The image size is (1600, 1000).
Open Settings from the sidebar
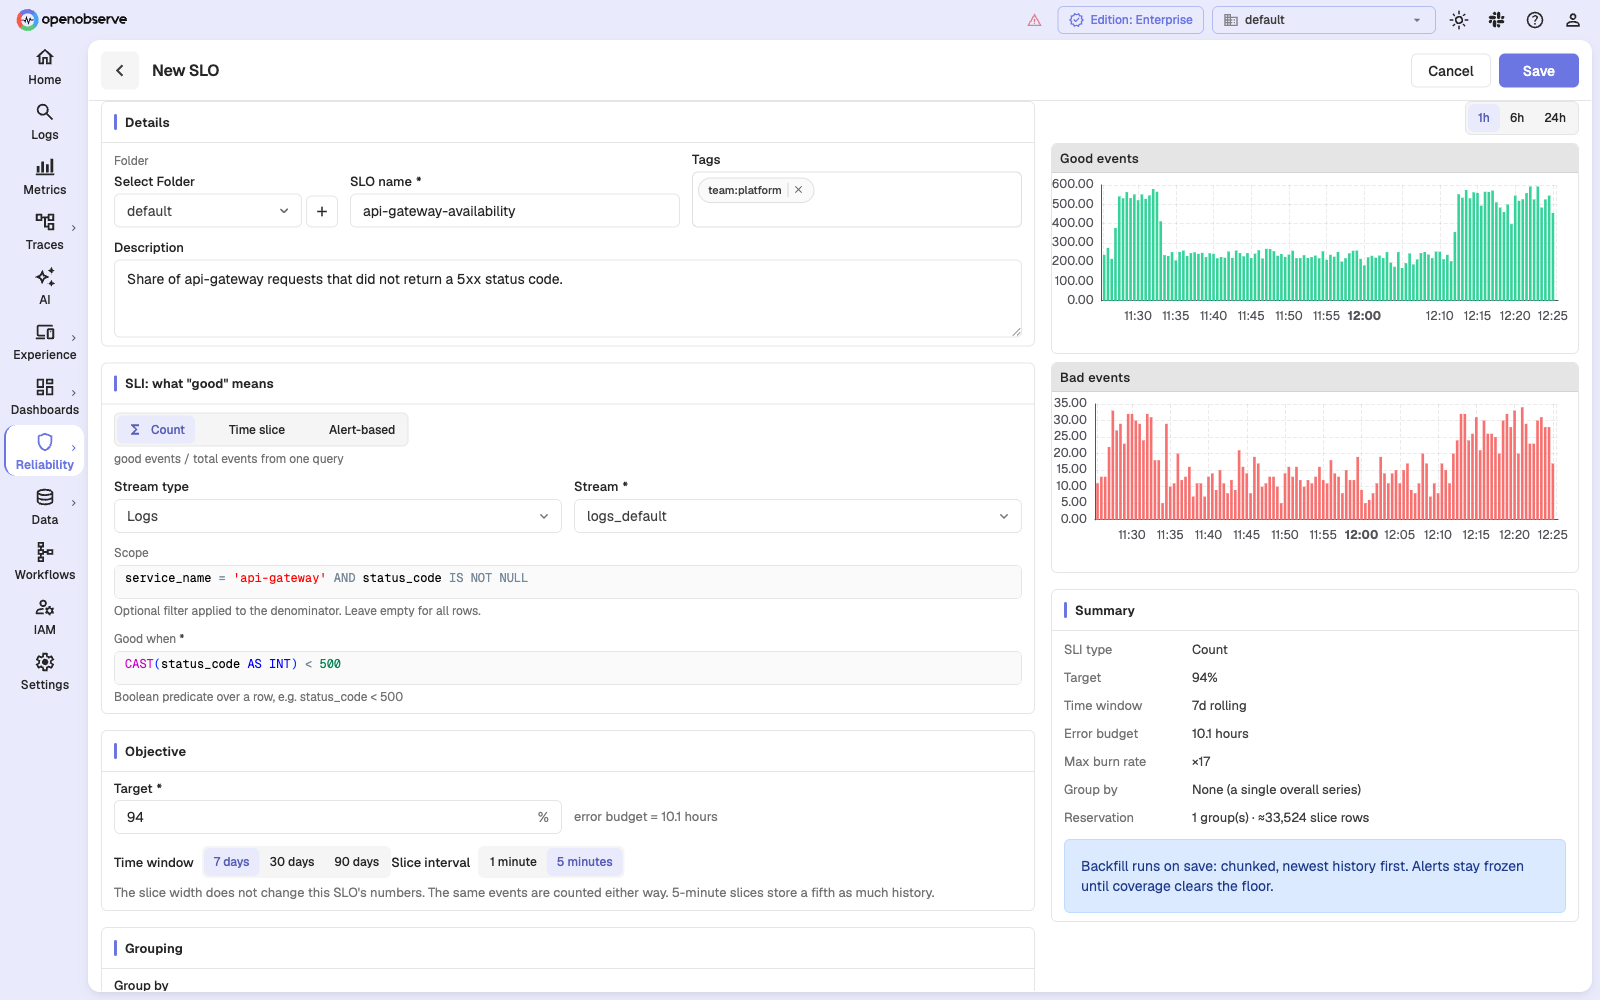[x=44, y=672]
